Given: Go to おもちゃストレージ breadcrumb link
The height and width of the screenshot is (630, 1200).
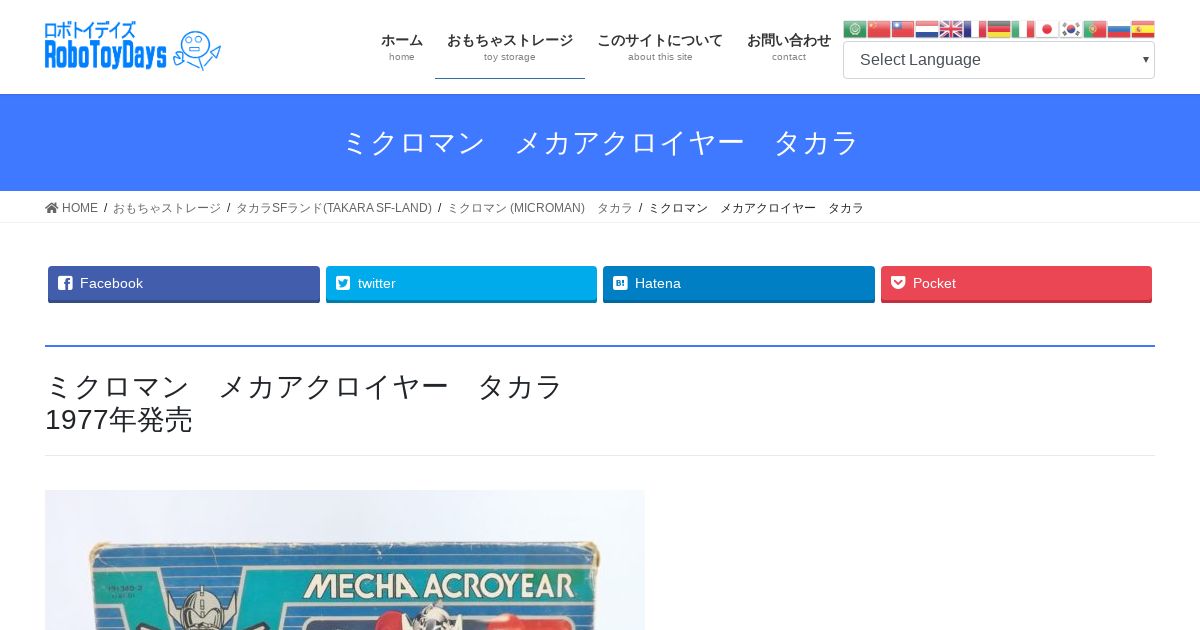Looking at the screenshot, I should [167, 208].
